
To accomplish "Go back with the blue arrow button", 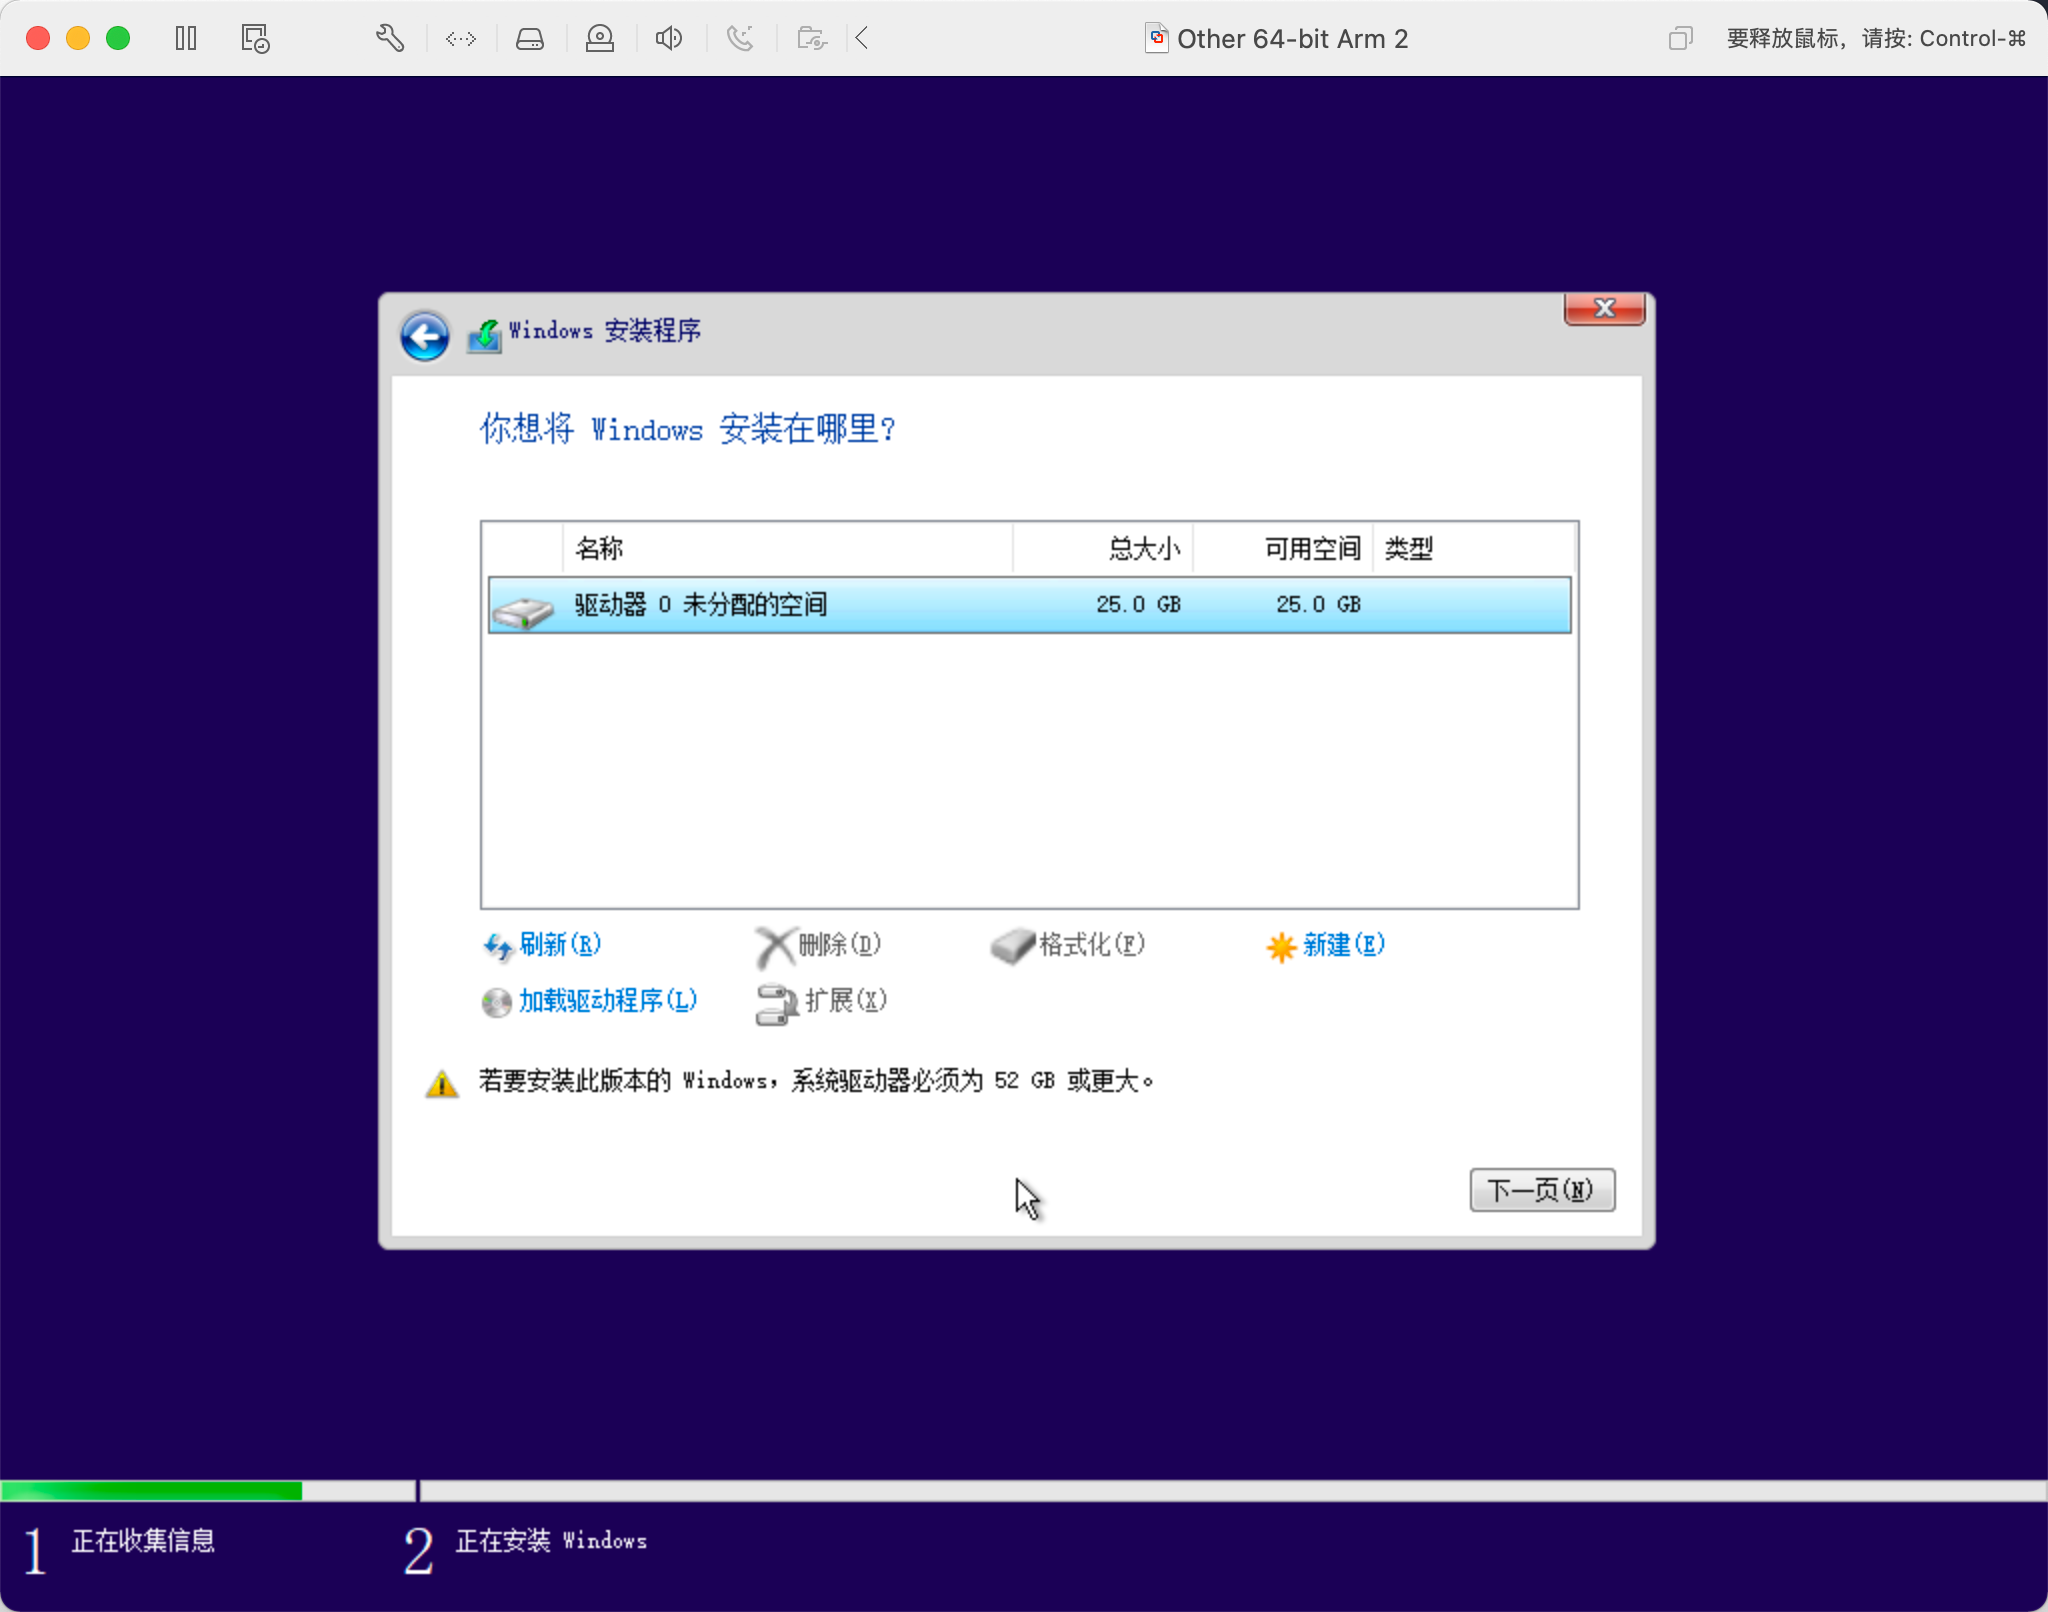I will [425, 336].
